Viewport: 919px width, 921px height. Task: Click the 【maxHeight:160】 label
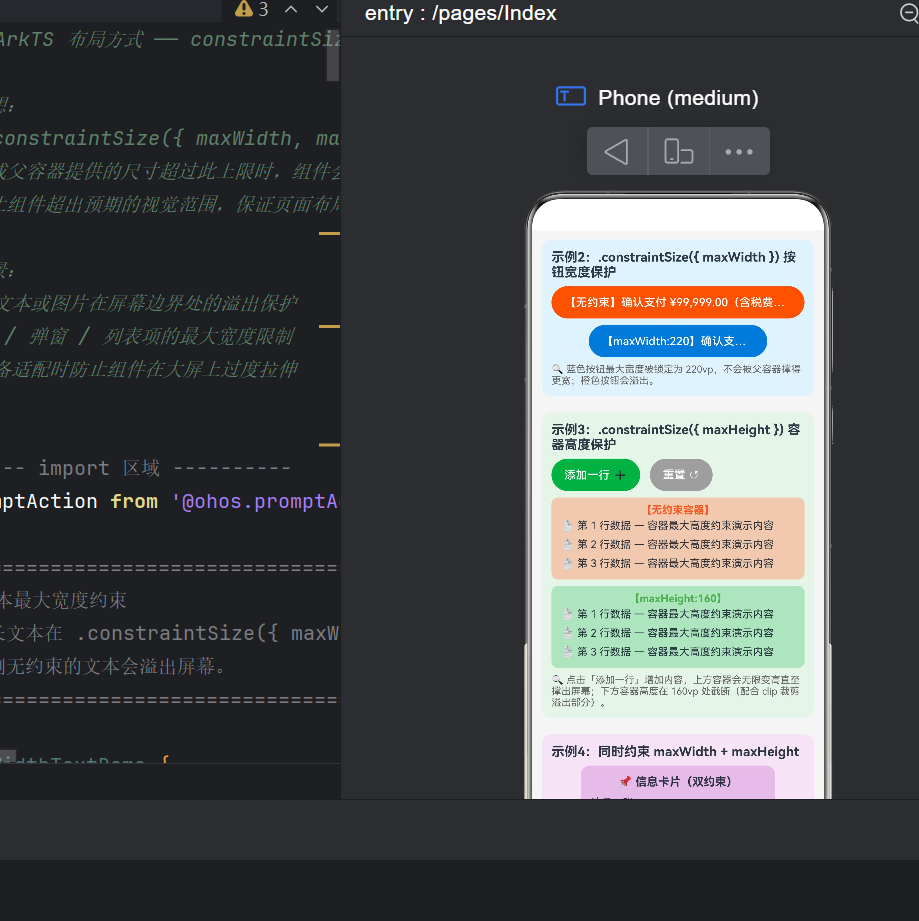click(x=678, y=598)
